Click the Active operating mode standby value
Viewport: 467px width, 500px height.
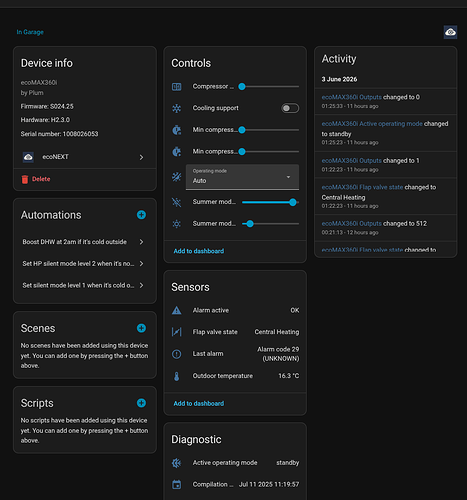coord(287,463)
